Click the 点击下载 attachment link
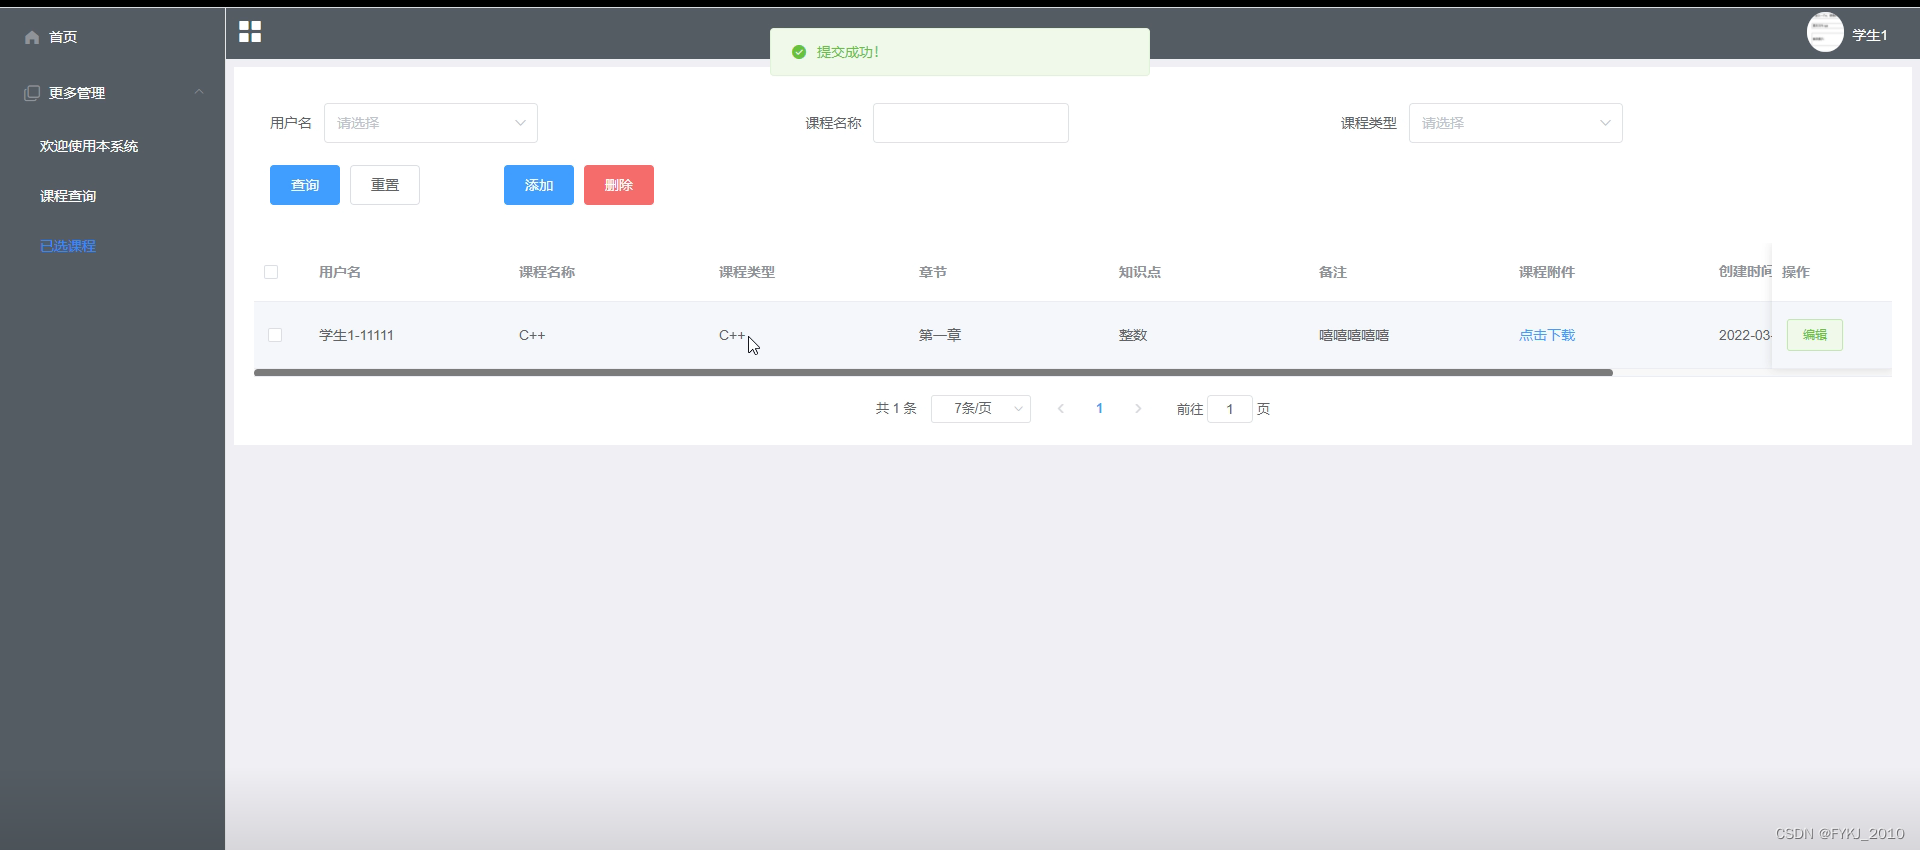The width and height of the screenshot is (1920, 850). click(1547, 335)
